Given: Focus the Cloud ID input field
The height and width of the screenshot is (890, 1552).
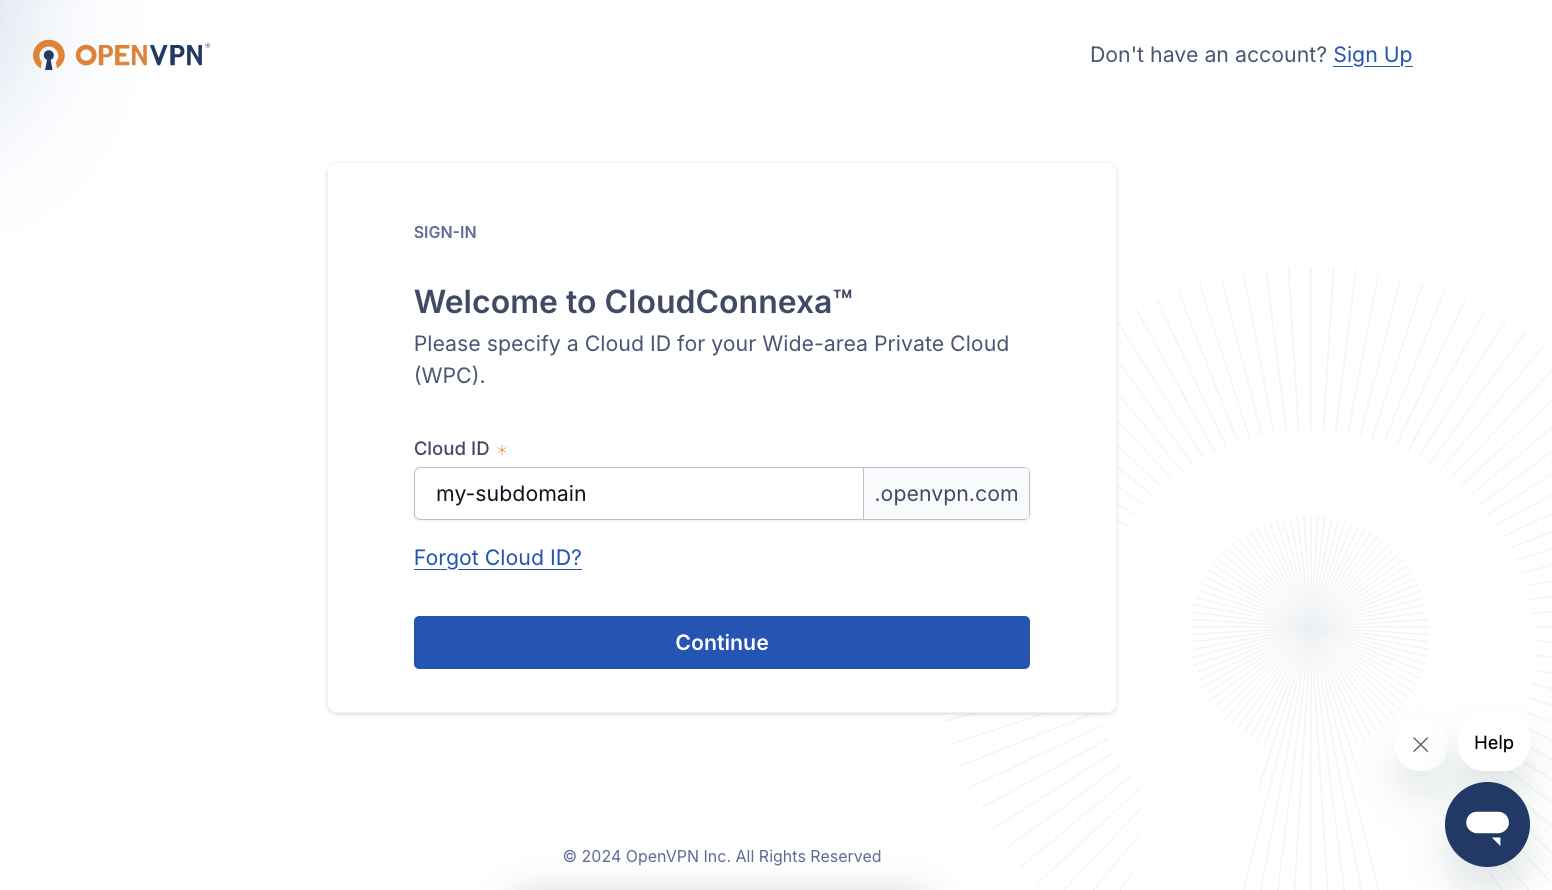Looking at the screenshot, I should coord(639,494).
